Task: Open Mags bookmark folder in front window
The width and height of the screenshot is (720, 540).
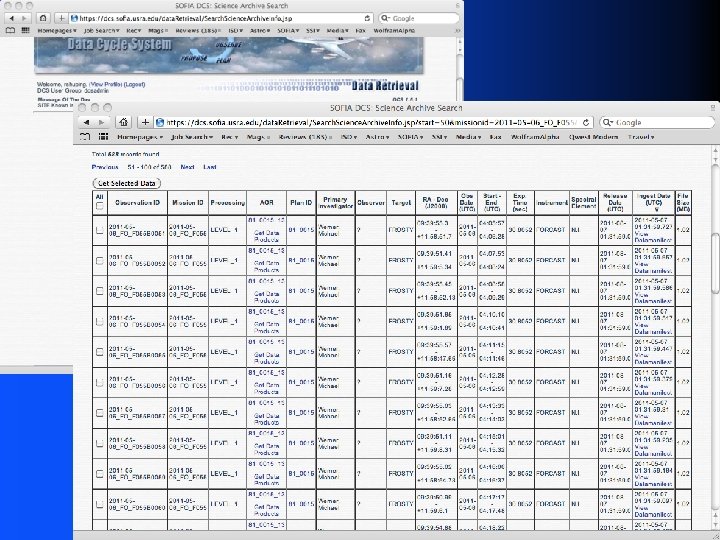Action: coord(259,137)
